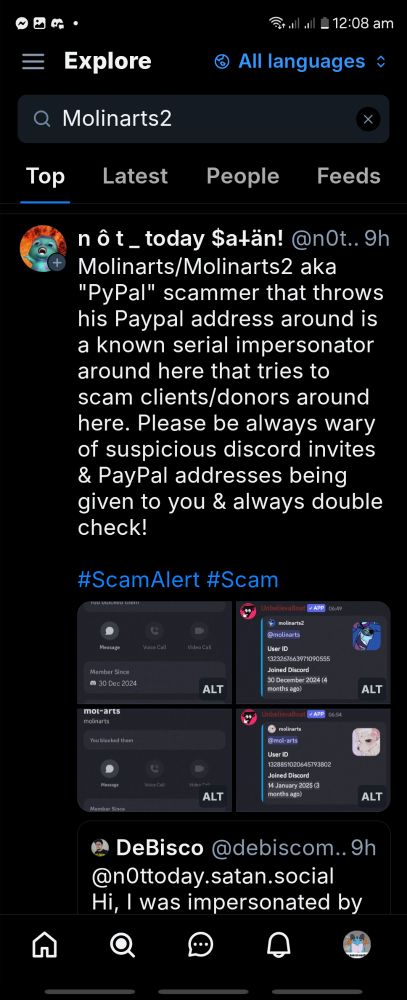Go to Home in bottom navigation
Image resolution: width=407 pixels, height=1000 pixels.
tap(45, 945)
